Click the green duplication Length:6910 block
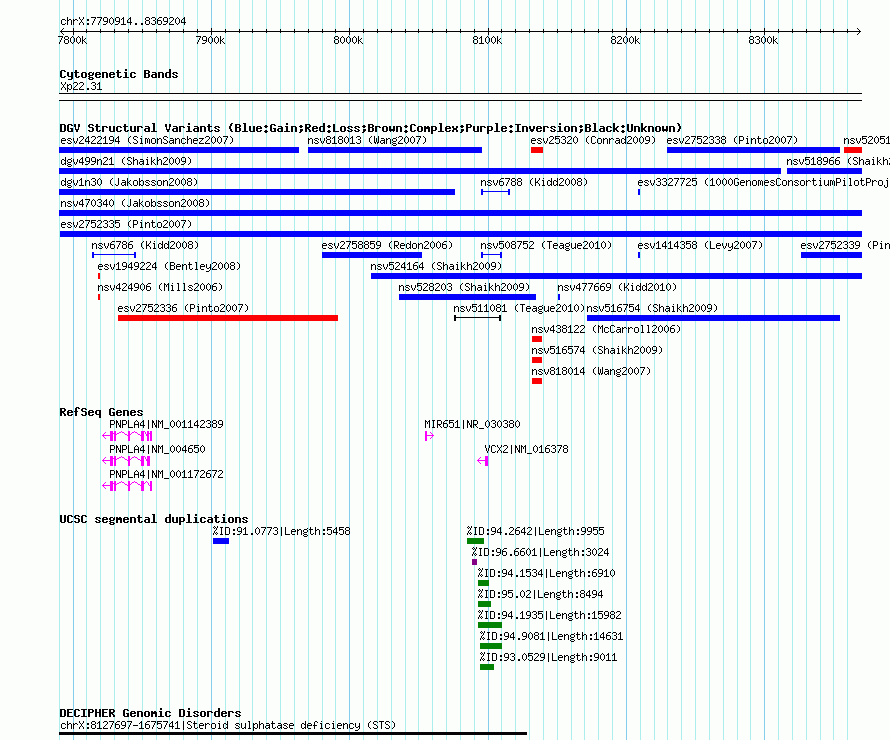This screenshot has height=740, width=890. [x=484, y=583]
